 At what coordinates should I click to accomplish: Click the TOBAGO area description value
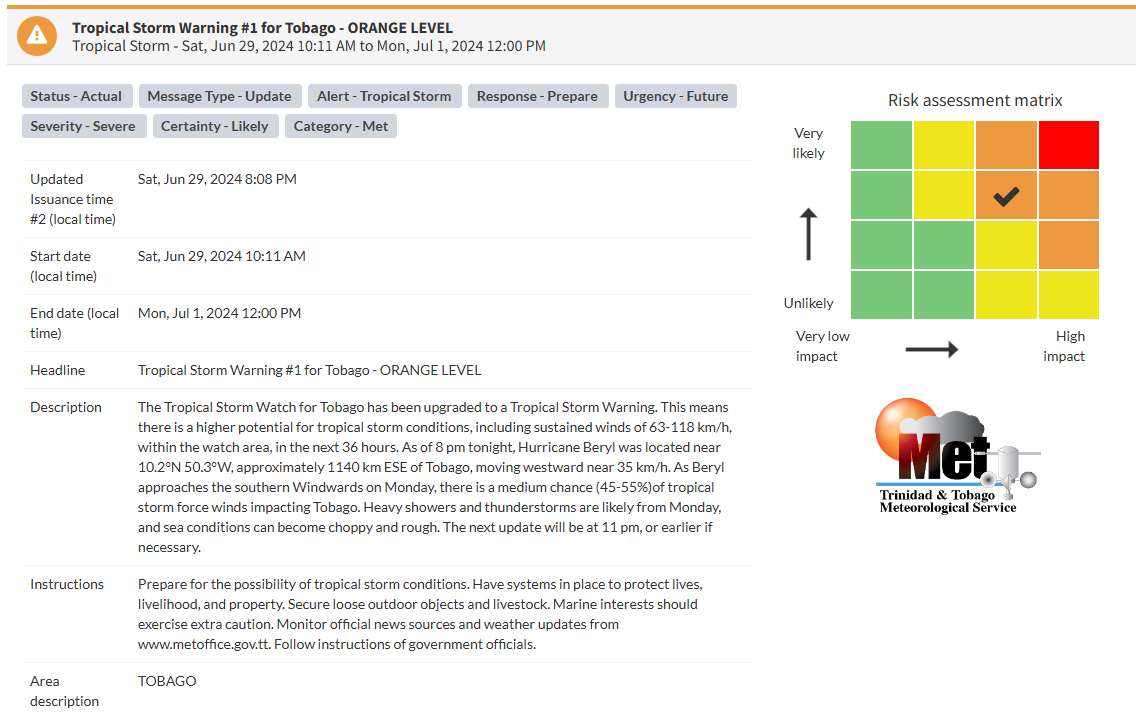coord(167,681)
